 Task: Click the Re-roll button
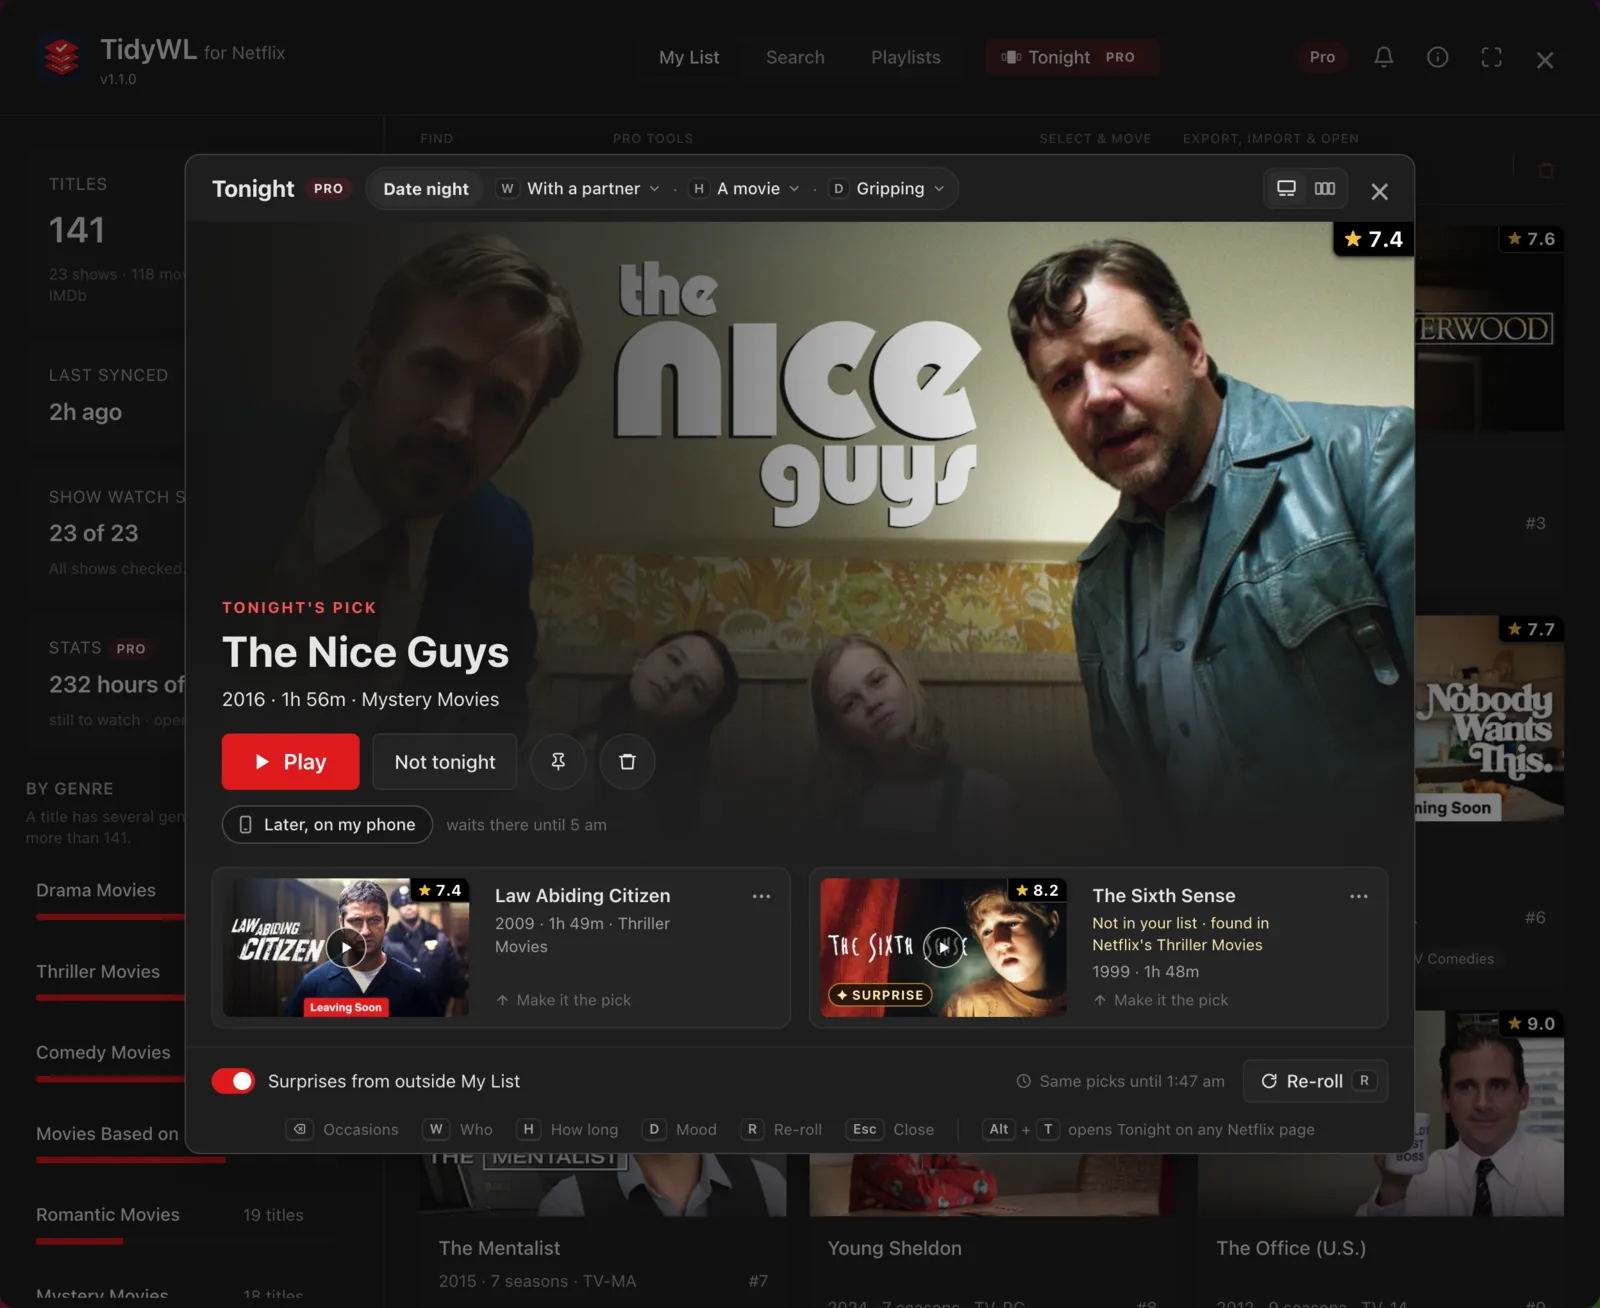click(1315, 1081)
